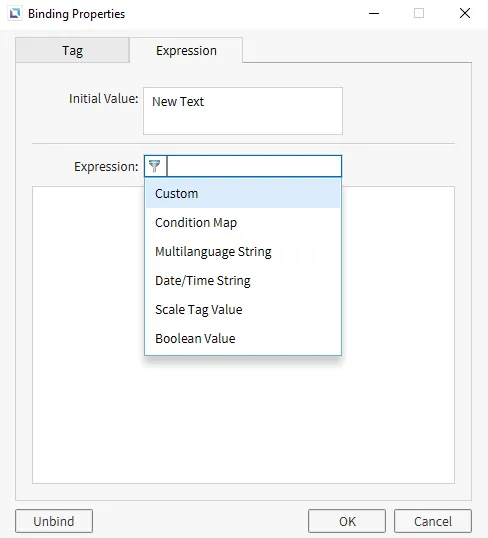Click the Binding Properties app icon in title bar
The image size is (488, 538).
[x=15, y=14]
